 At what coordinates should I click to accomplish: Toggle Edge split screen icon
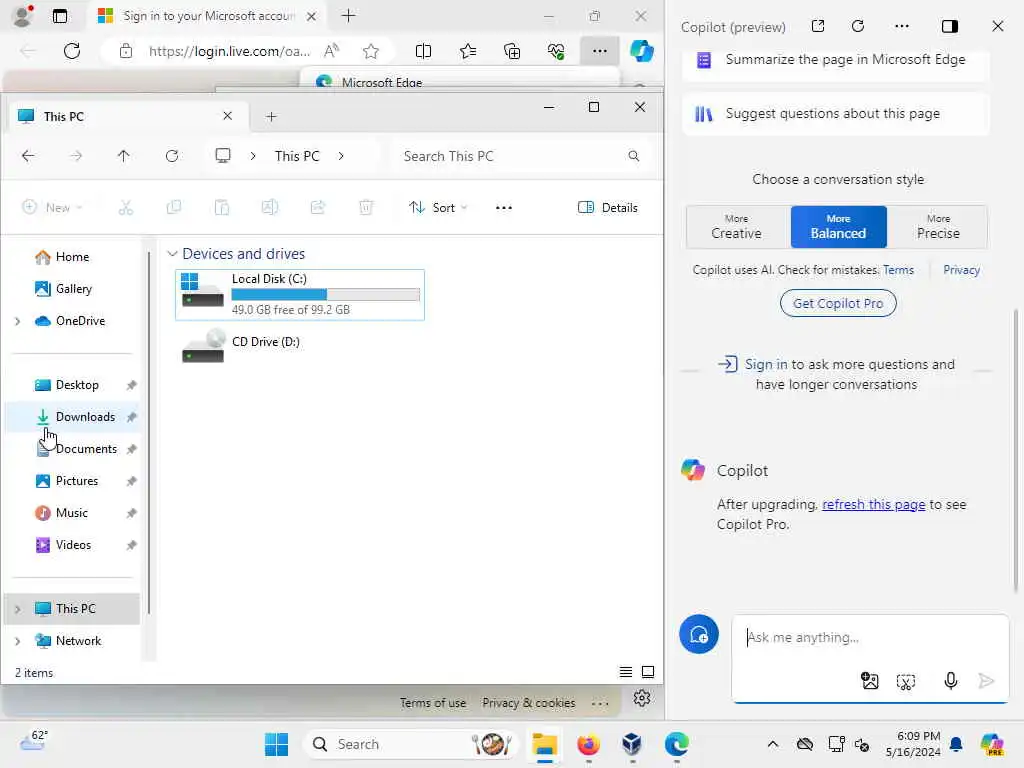pos(423,51)
